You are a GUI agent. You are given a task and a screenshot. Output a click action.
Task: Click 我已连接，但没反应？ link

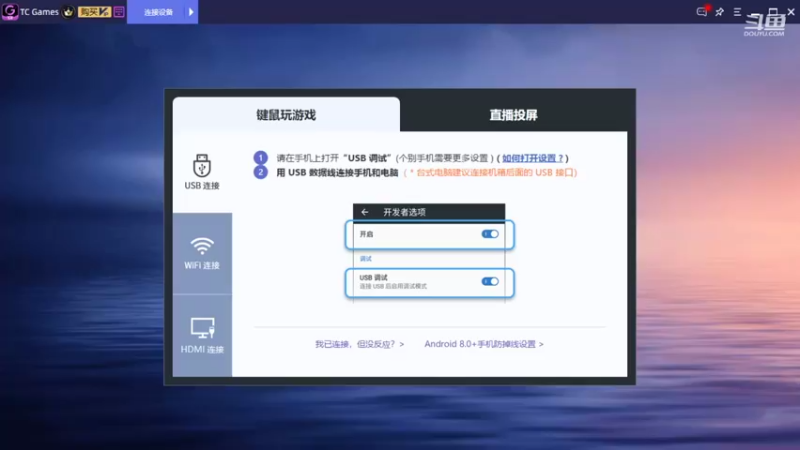pyautogui.click(x=359, y=344)
